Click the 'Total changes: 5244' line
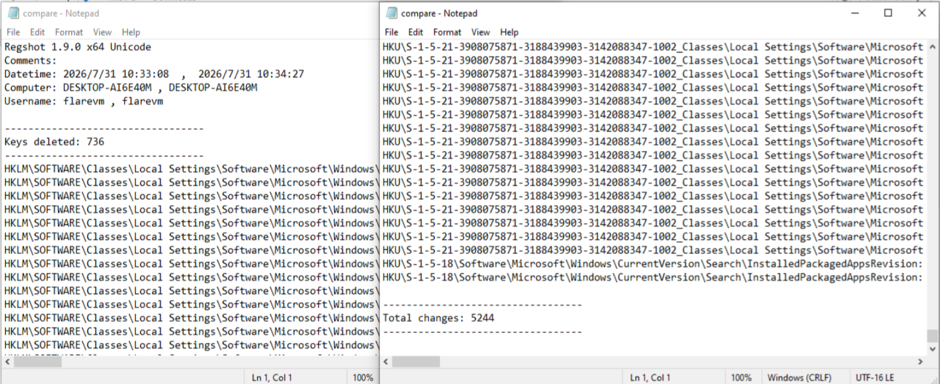 pos(438,318)
